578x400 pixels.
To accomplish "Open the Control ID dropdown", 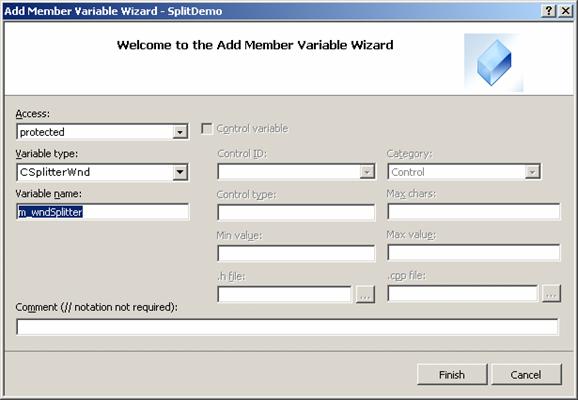I will (367, 172).
